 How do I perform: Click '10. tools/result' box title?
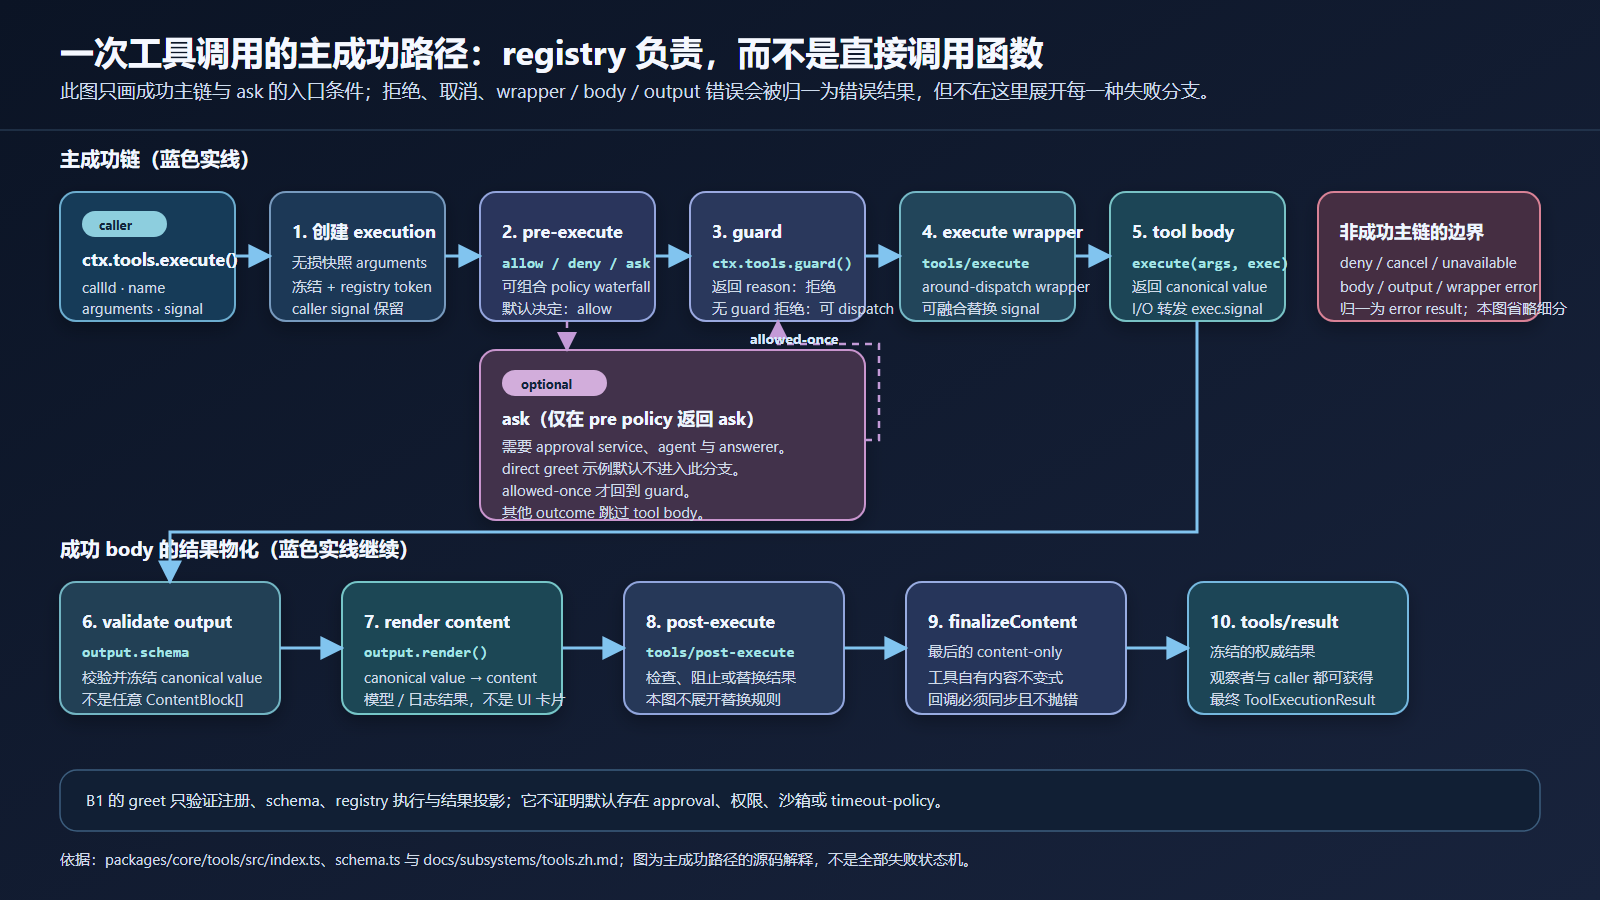click(x=1274, y=622)
